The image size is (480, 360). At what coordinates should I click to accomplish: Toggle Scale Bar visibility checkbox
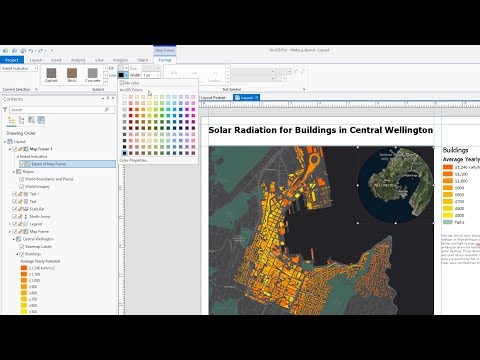pyautogui.click(x=15, y=209)
